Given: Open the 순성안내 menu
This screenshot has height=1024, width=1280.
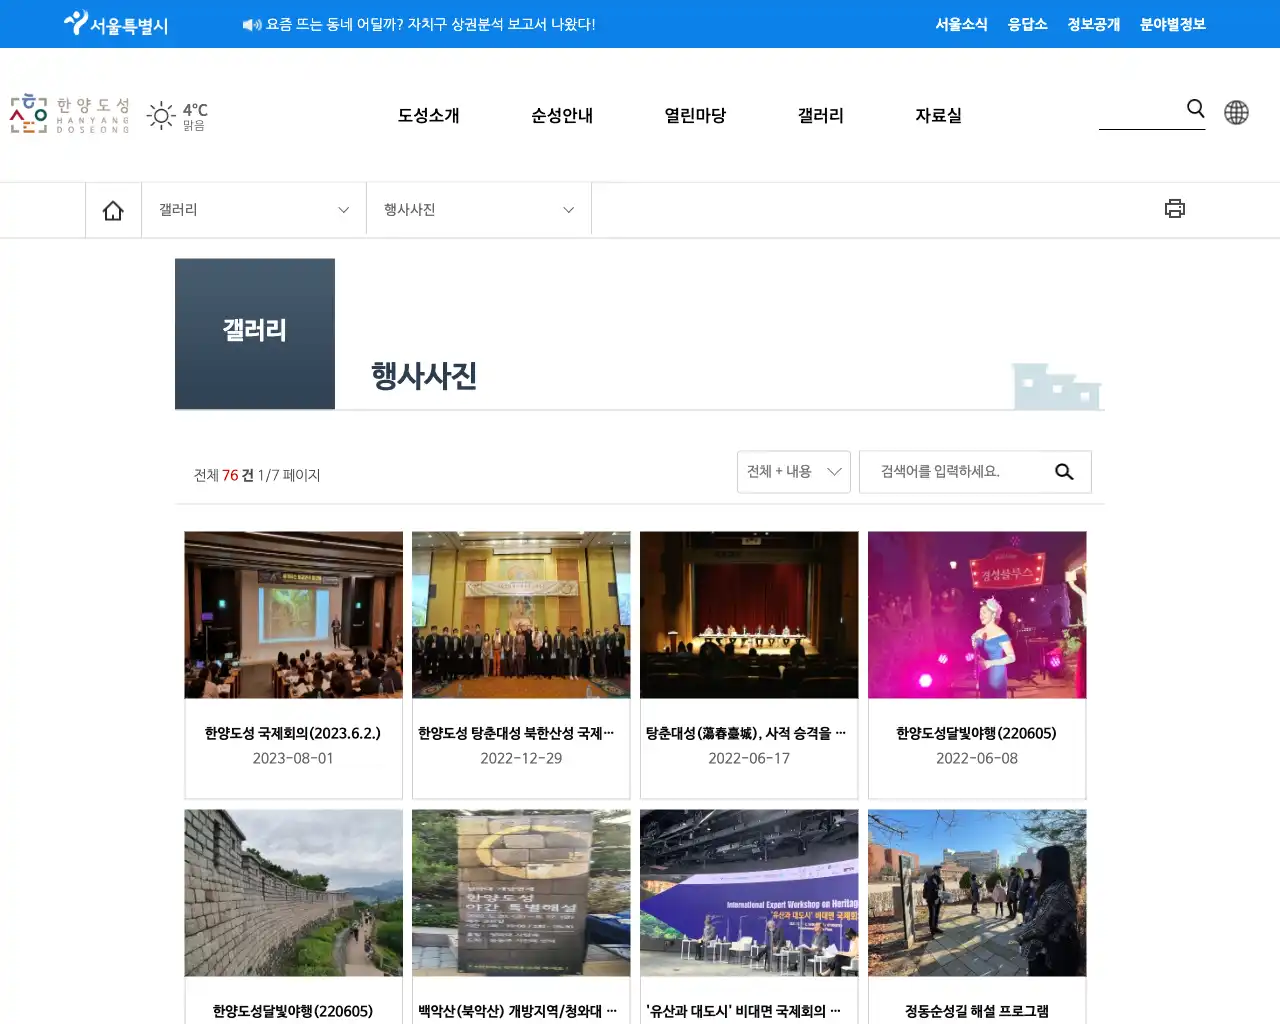Looking at the screenshot, I should tap(561, 115).
